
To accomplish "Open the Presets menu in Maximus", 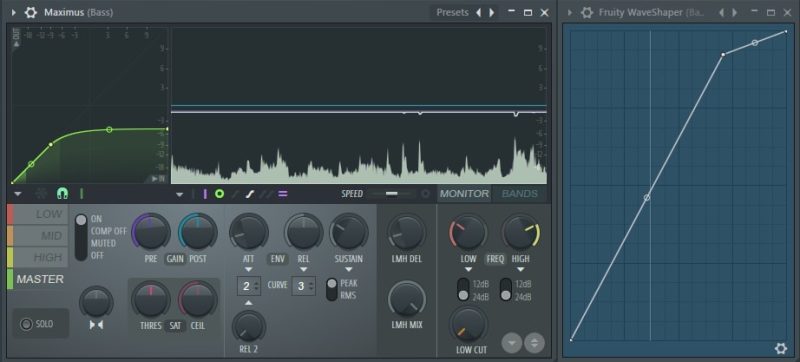I will [x=452, y=12].
